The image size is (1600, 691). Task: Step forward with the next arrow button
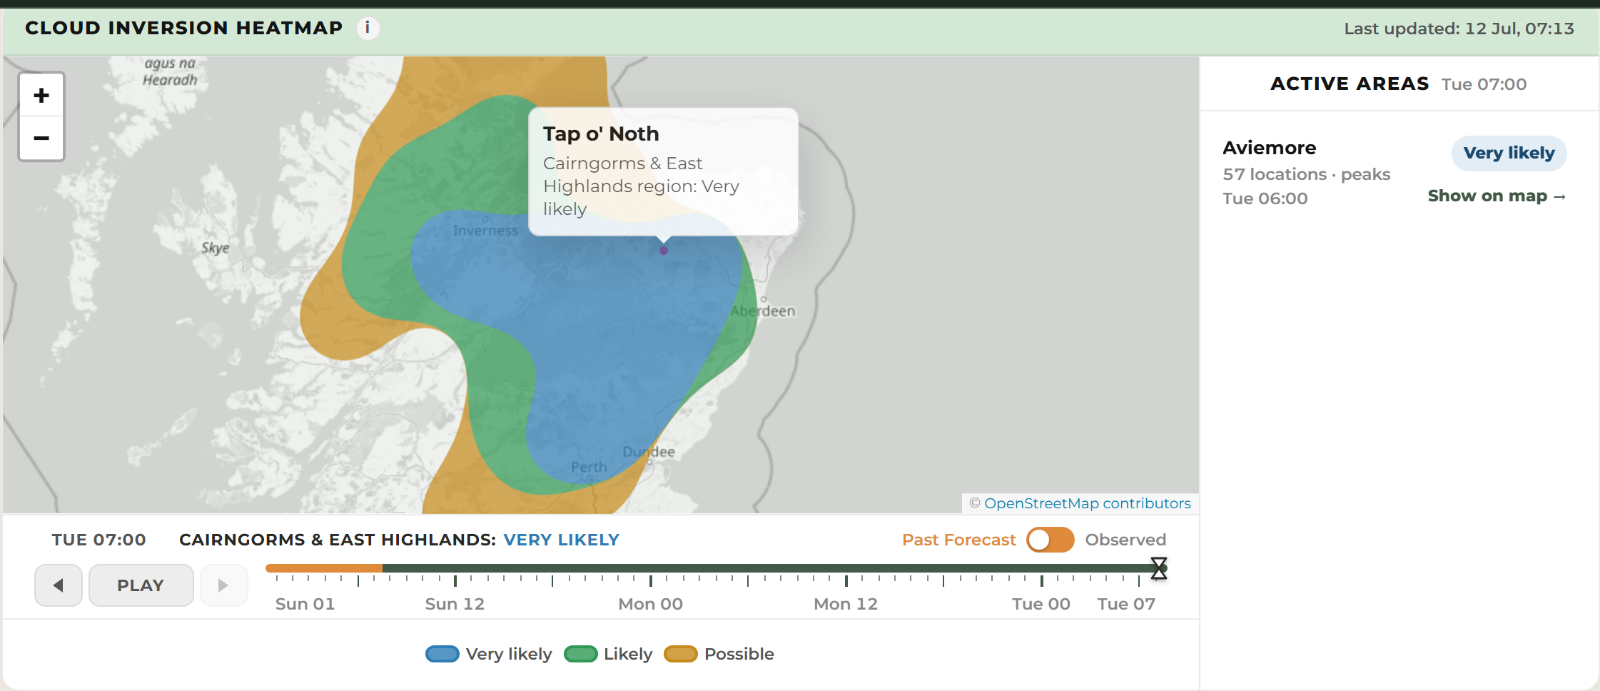click(x=223, y=585)
